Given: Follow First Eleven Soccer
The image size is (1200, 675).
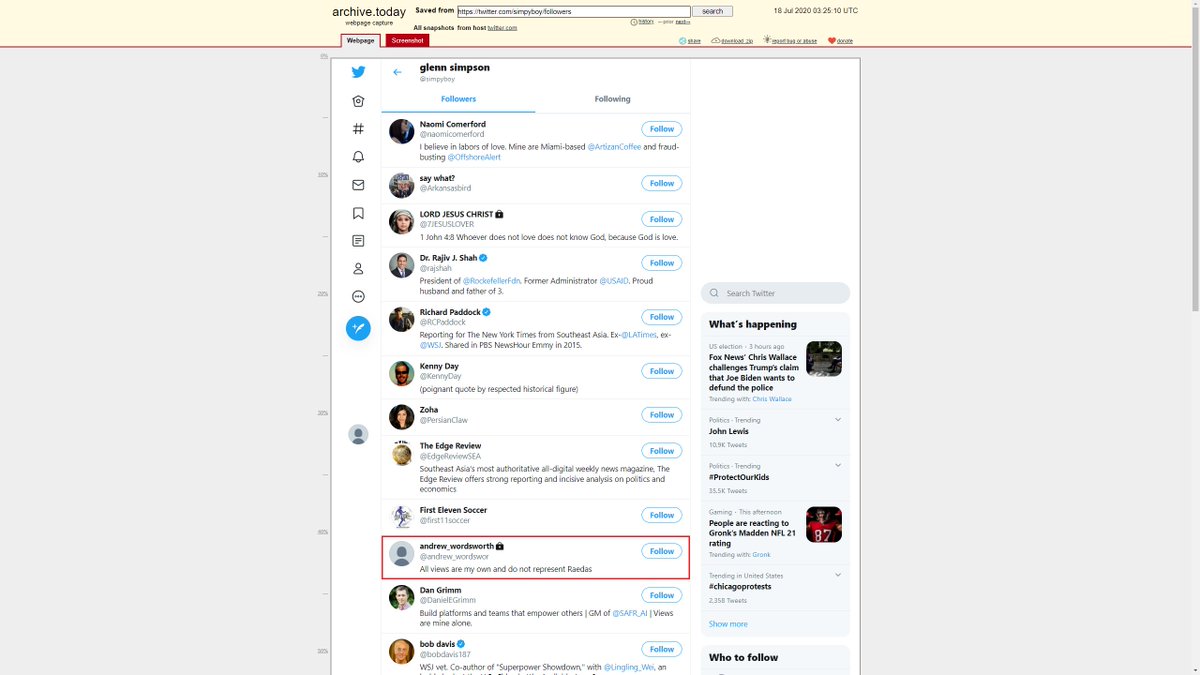Looking at the screenshot, I should pyautogui.click(x=662, y=515).
